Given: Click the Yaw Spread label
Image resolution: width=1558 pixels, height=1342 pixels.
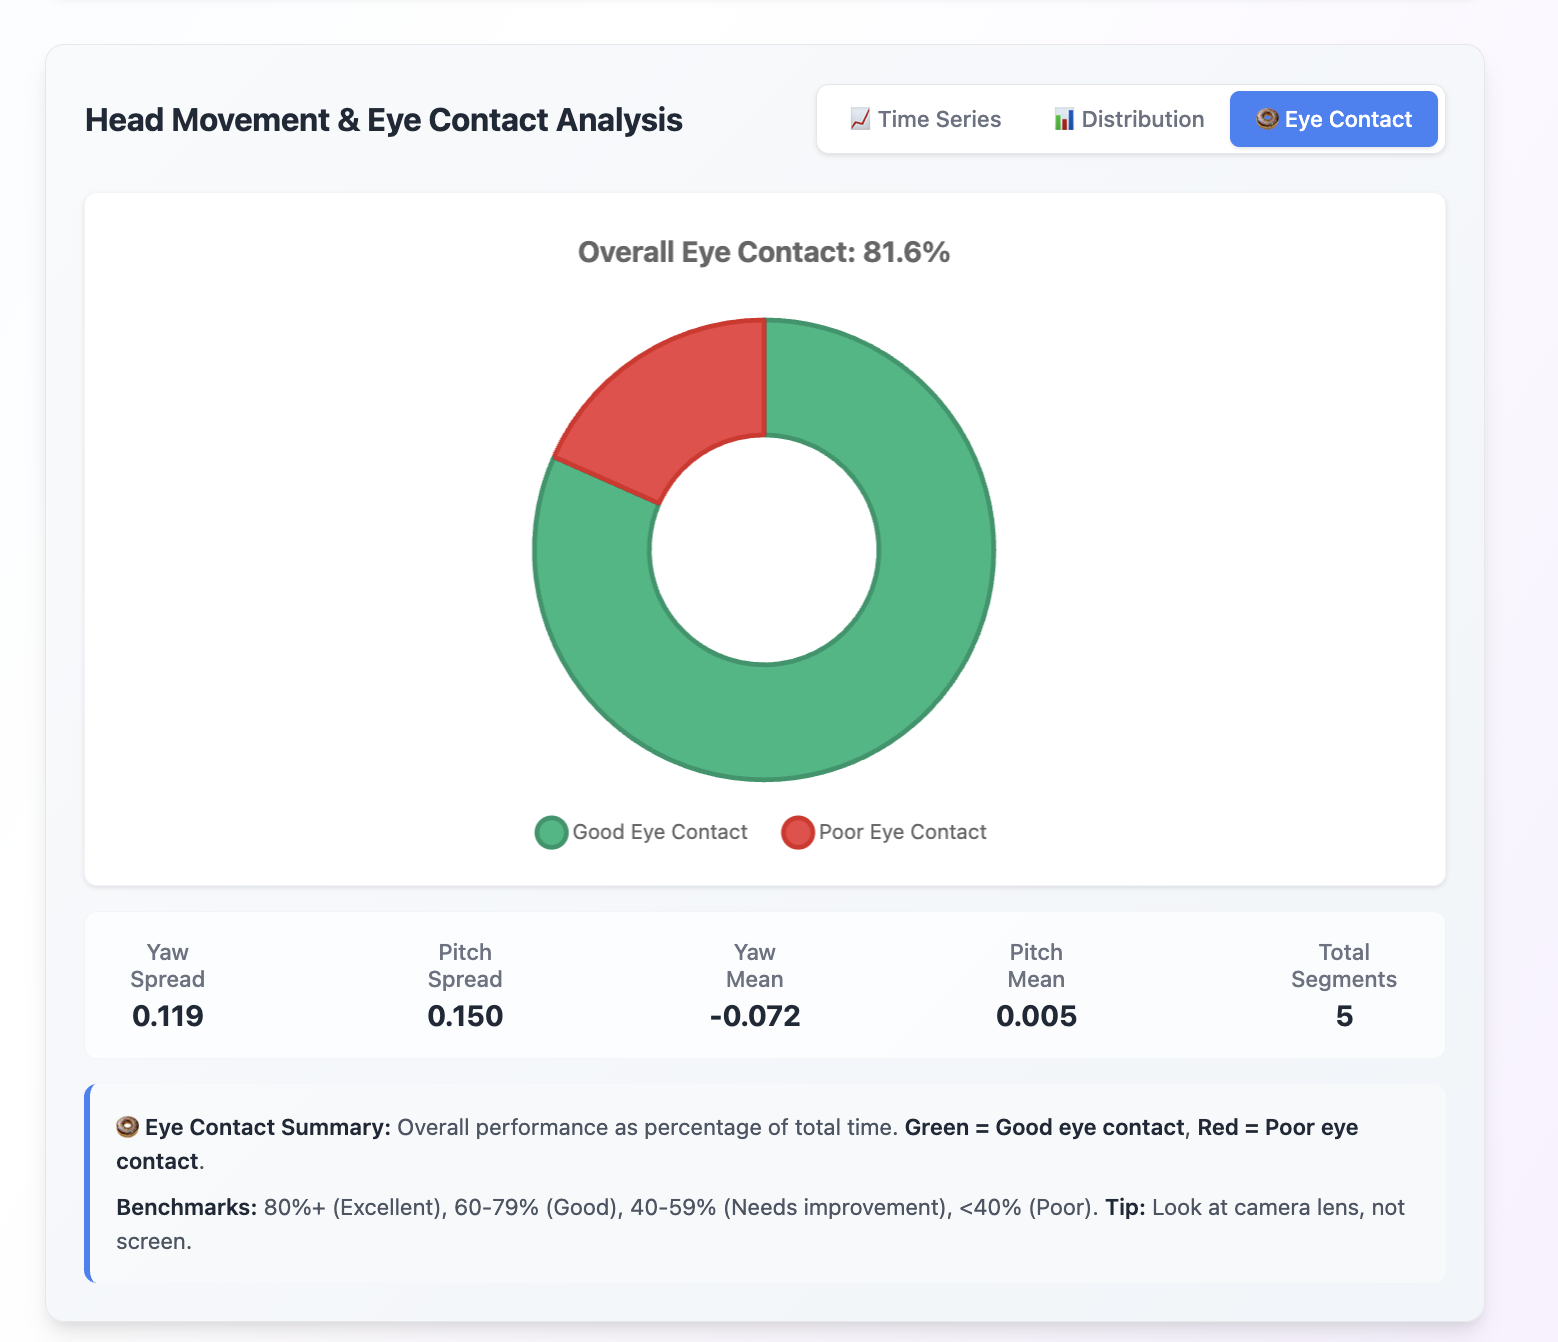Looking at the screenshot, I should [168, 966].
